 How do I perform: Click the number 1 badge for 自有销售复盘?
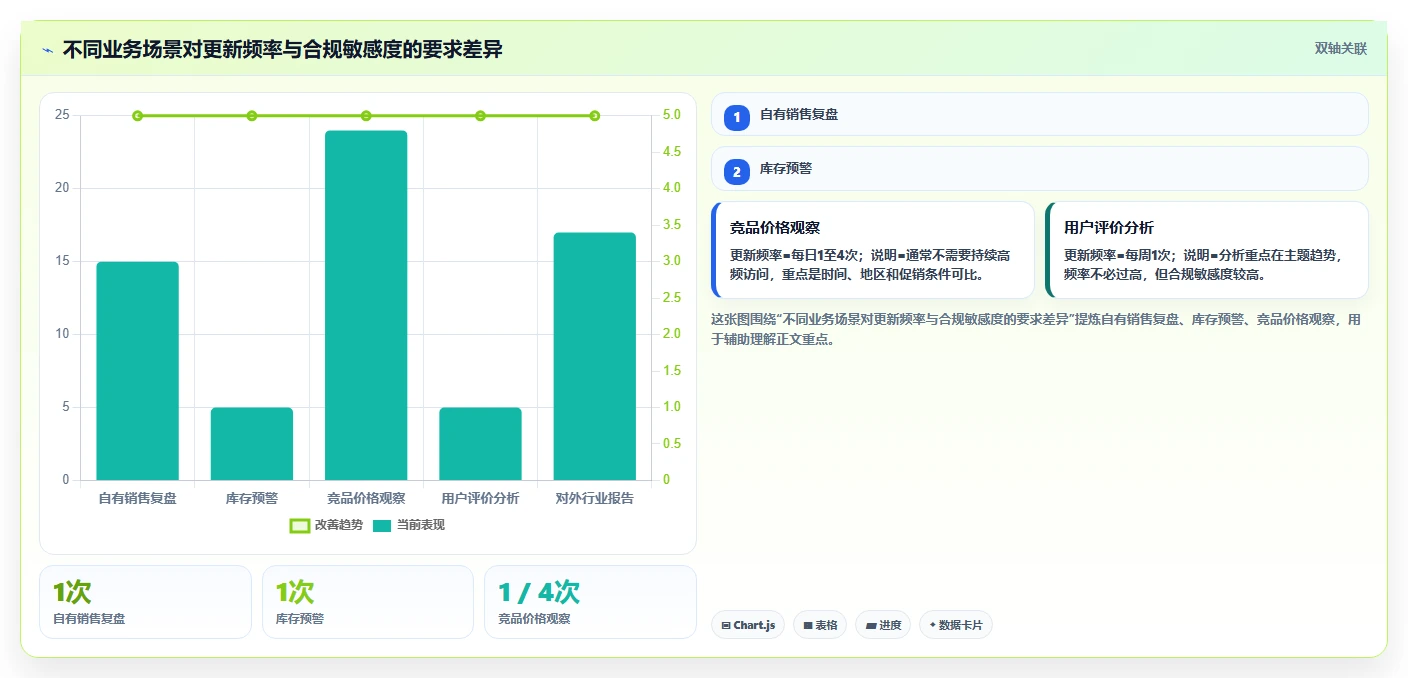[737, 118]
